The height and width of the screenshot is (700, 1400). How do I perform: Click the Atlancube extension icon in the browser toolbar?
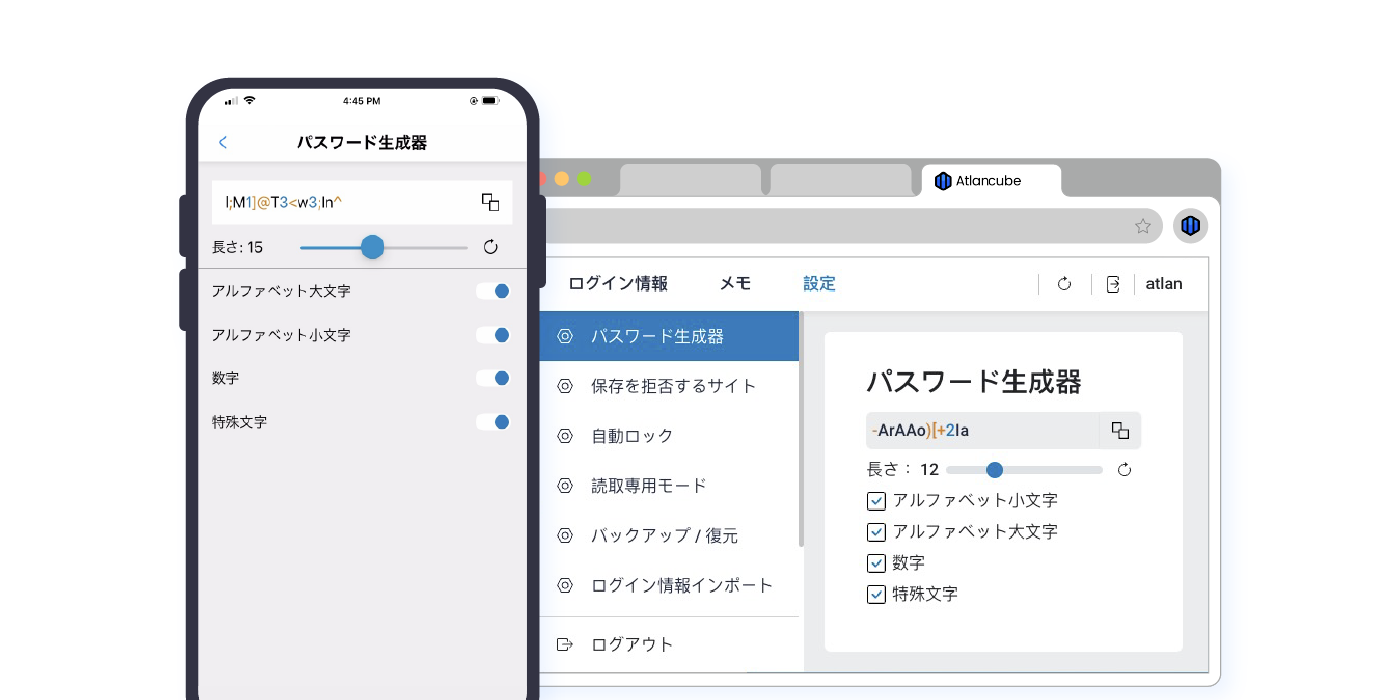coord(1190,226)
